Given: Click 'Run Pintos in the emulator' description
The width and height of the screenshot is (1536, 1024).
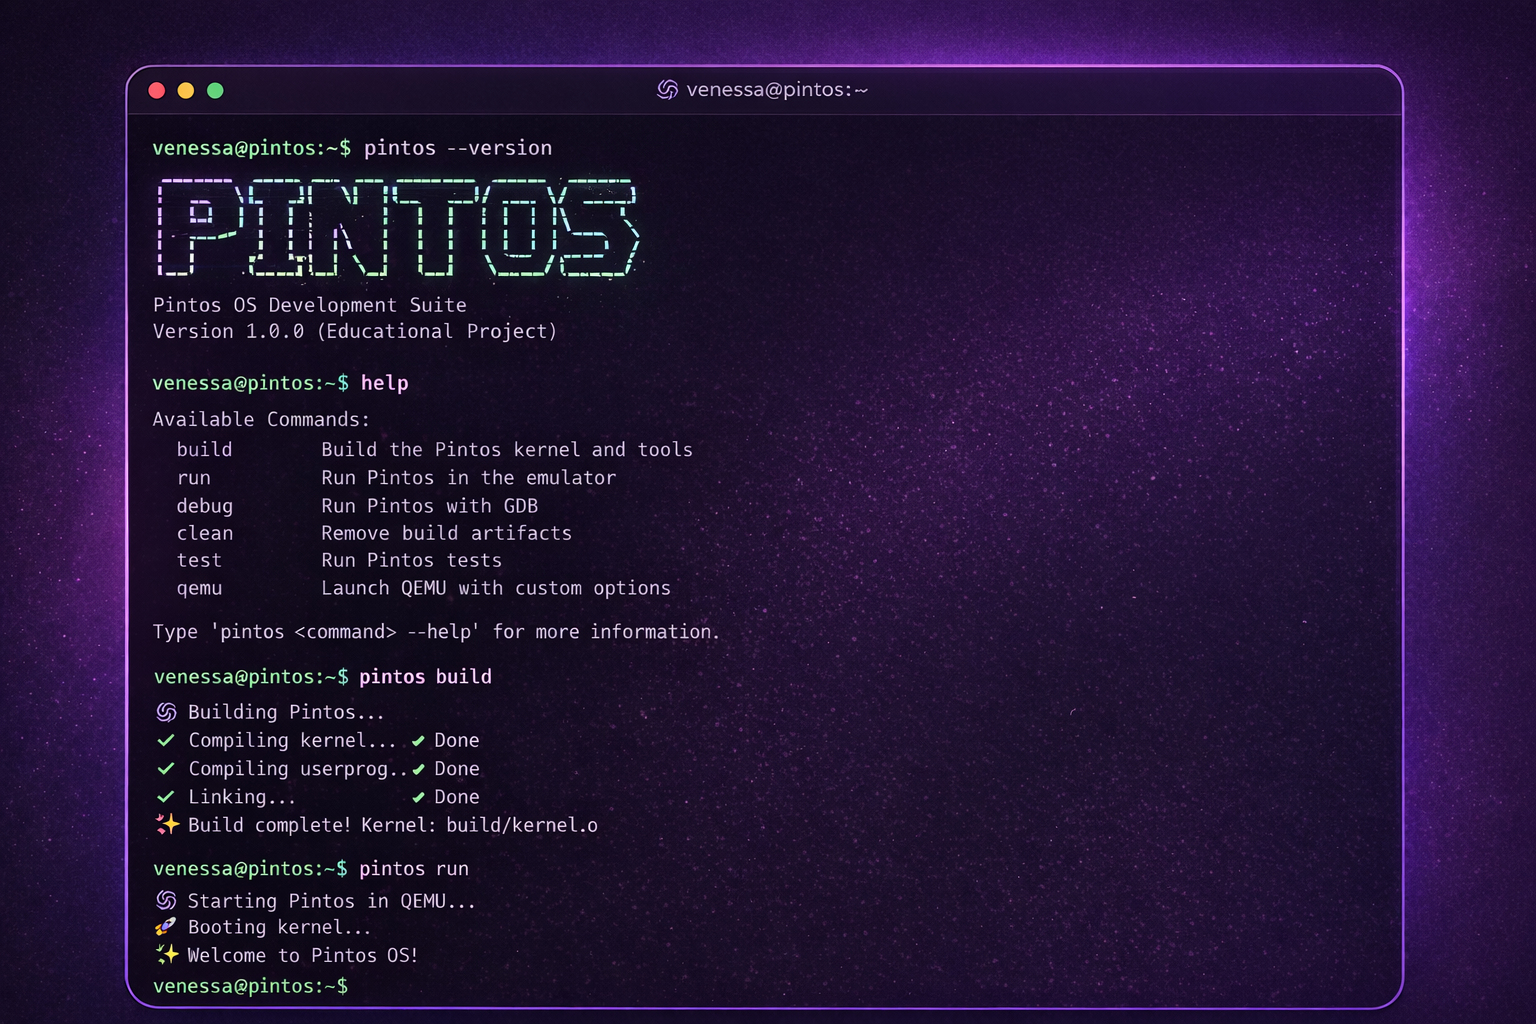Looking at the screenshot, I should [469, 478].
